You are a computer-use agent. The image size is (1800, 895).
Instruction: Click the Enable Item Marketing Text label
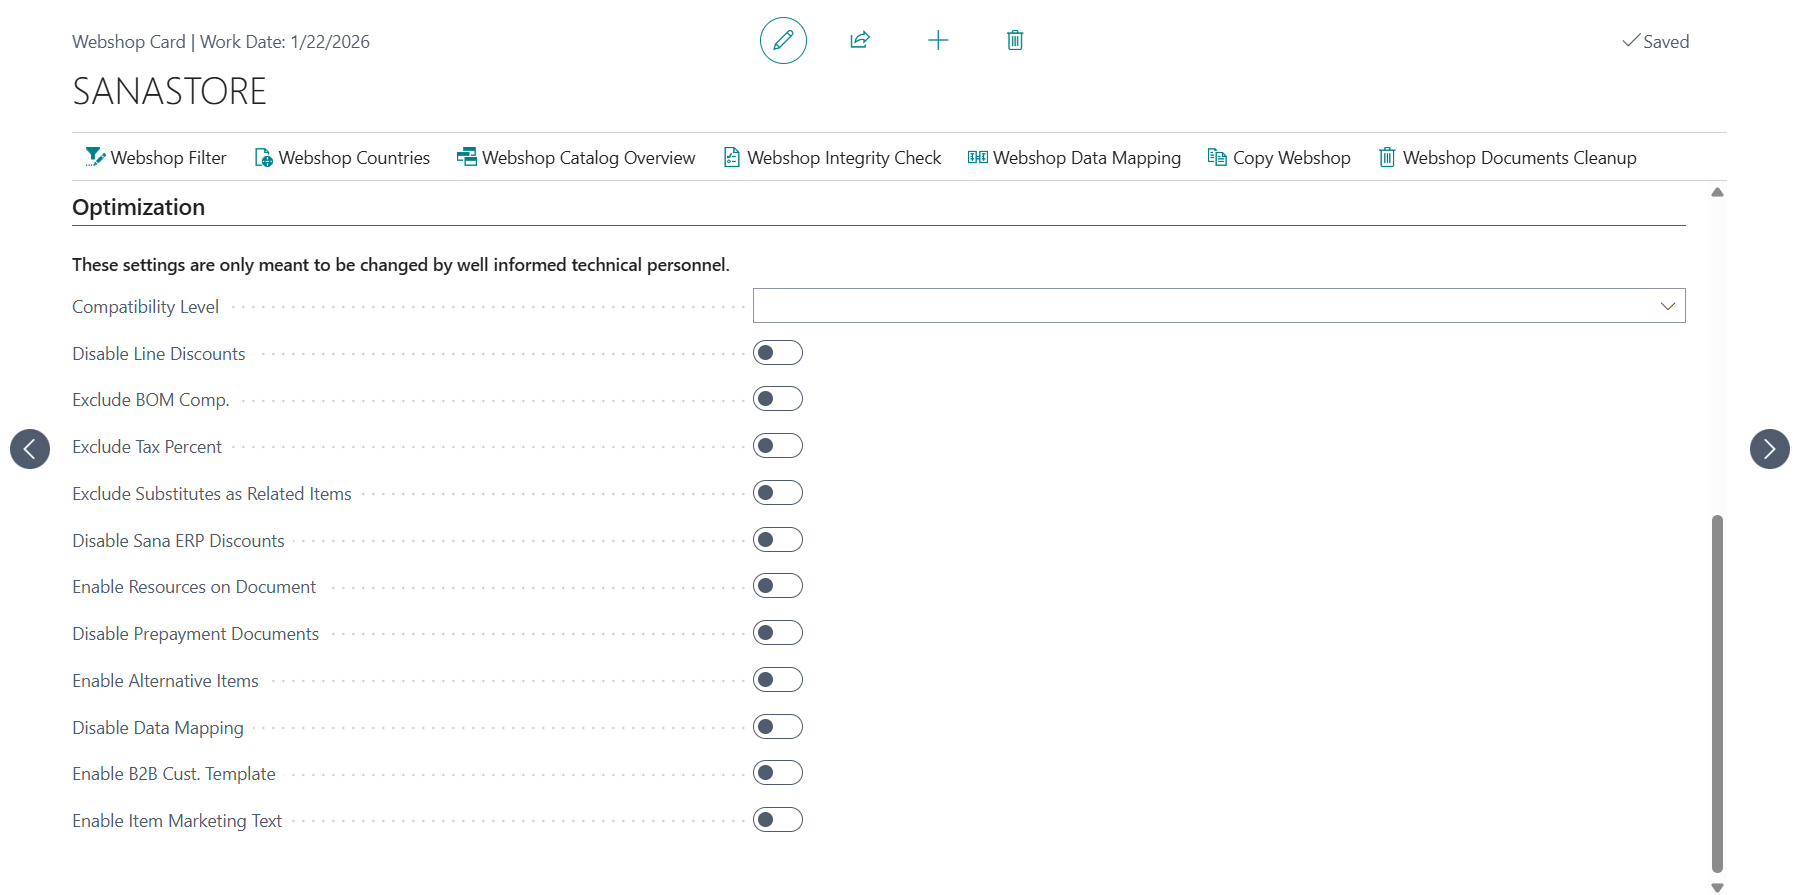[x=177, y=821]
